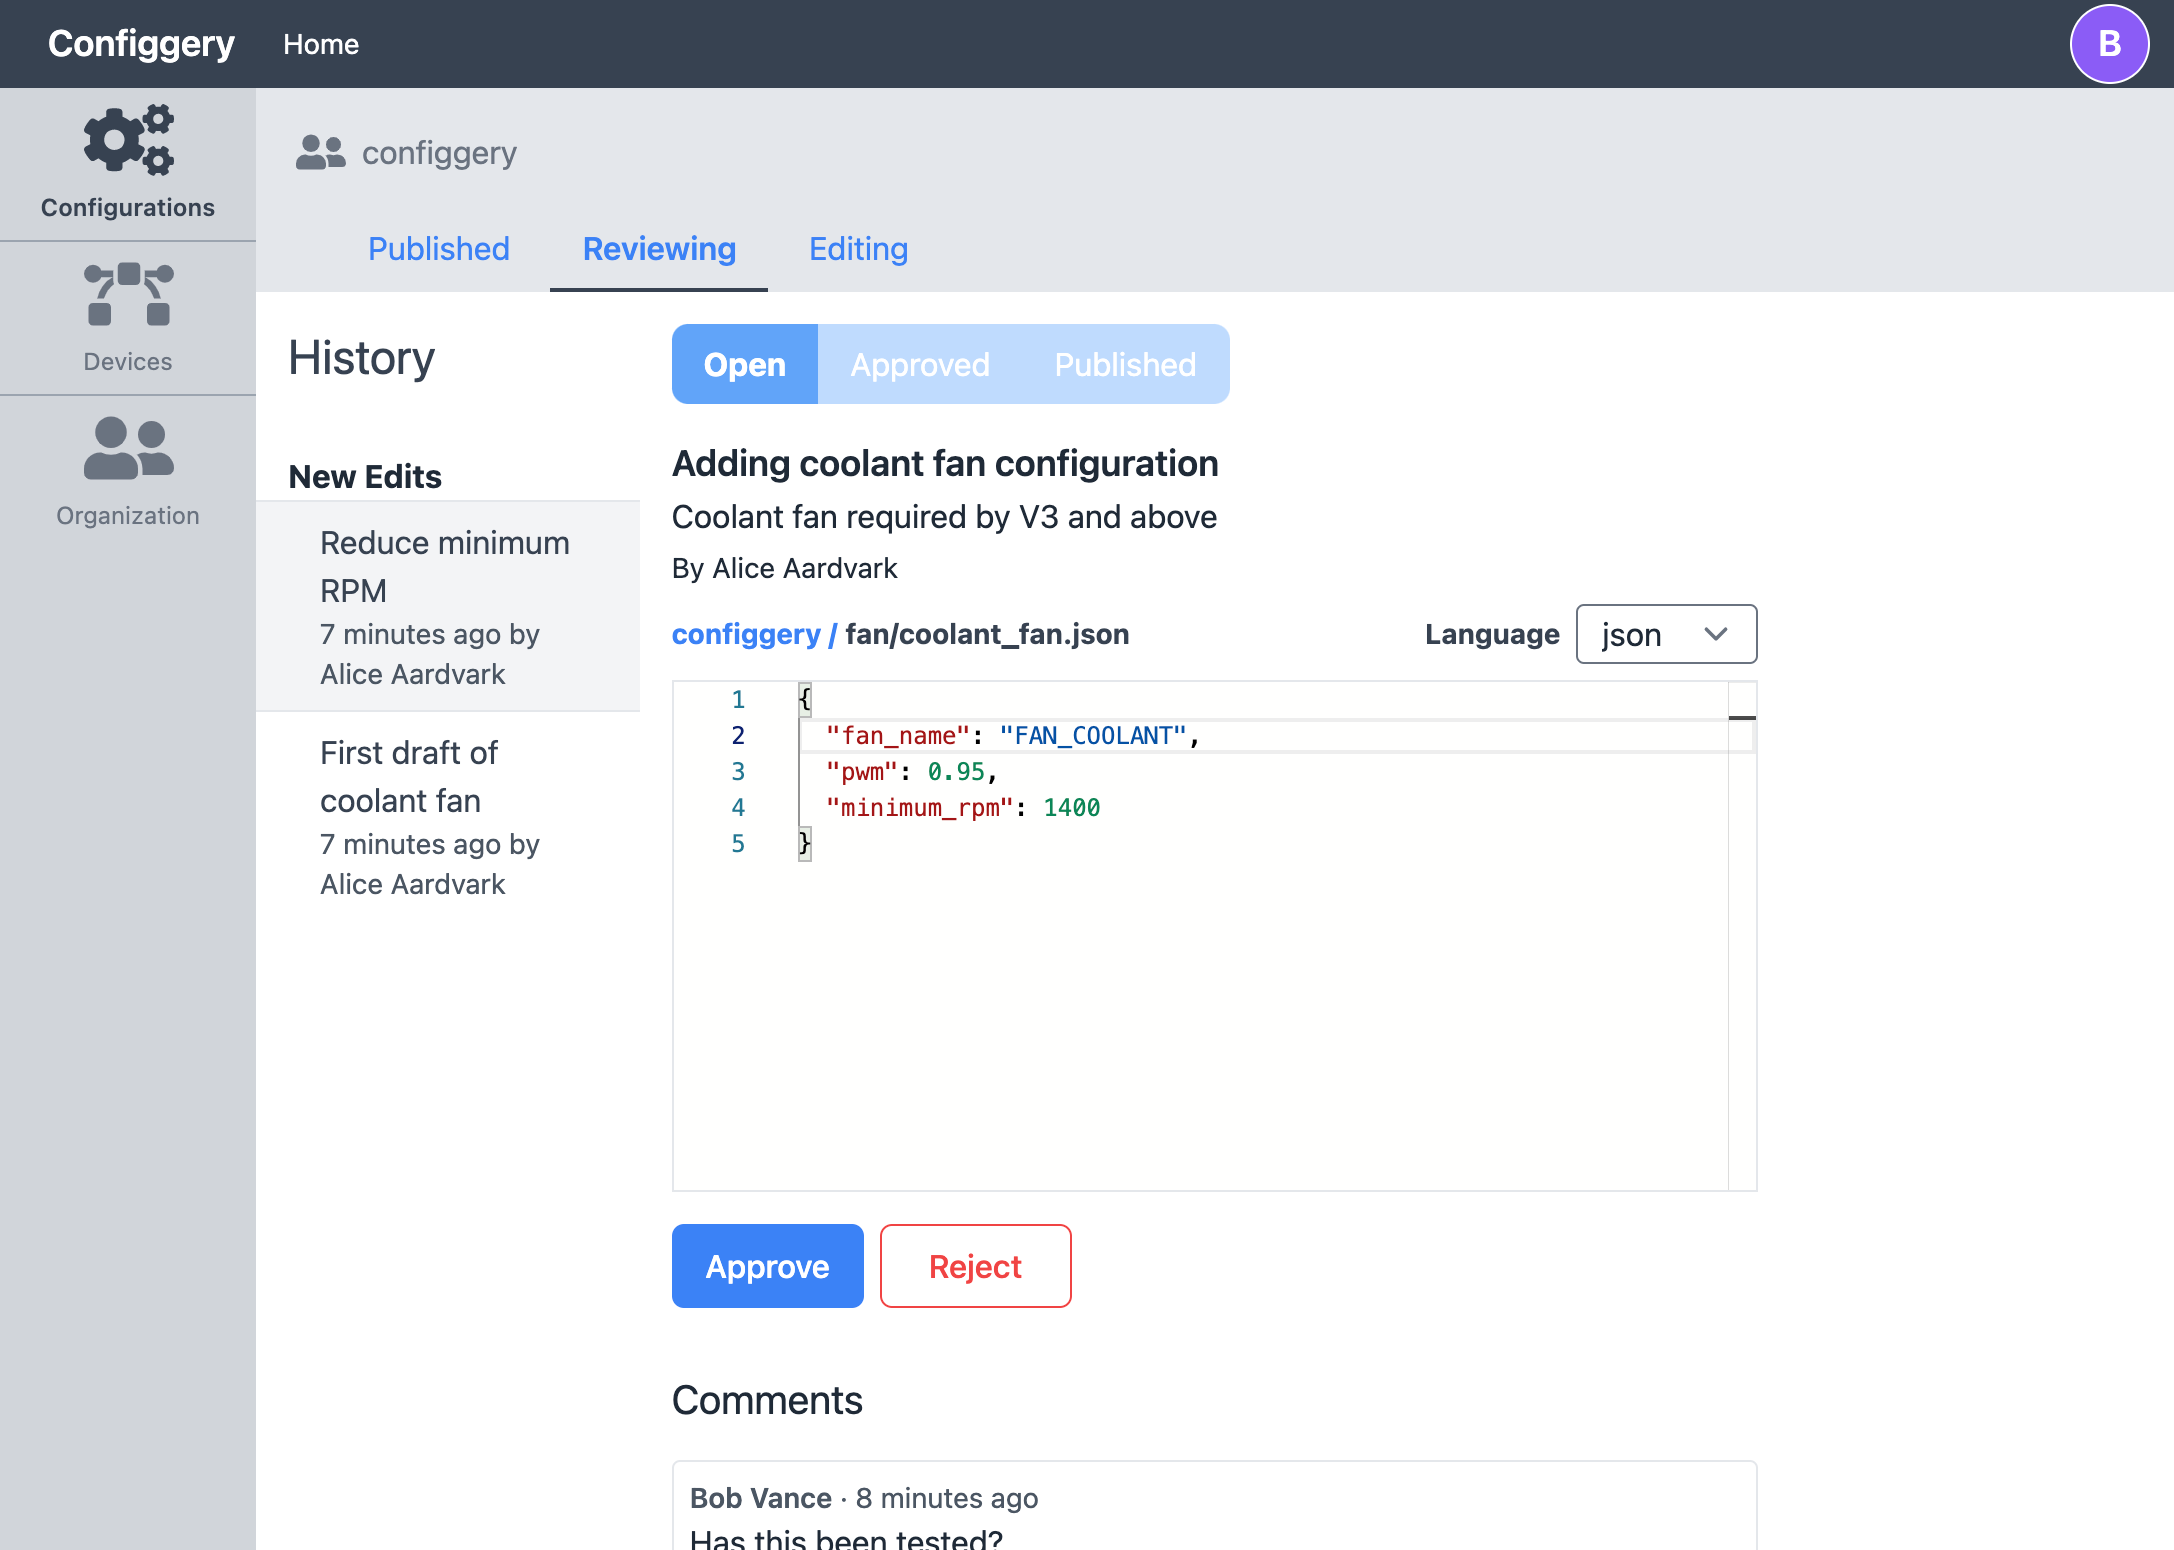Click the dropdown chevron next to json
Image resolution: width=2174 pixels, height=1550 pixels.
[1716, 634]
